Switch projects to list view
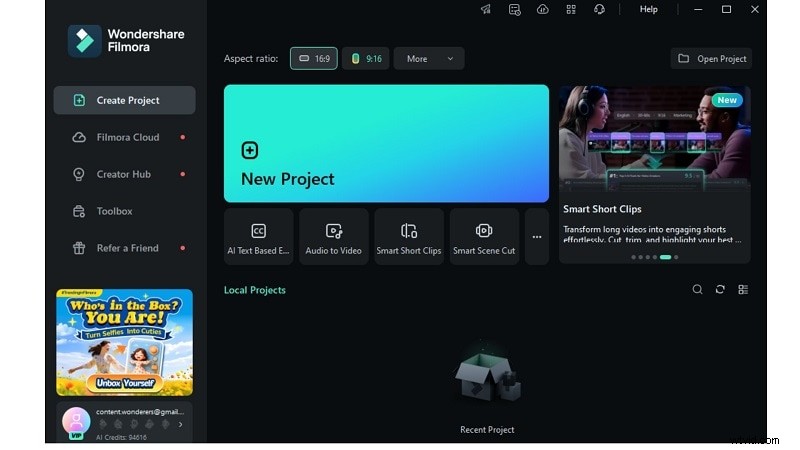800x450 pixels. point(743,290)
